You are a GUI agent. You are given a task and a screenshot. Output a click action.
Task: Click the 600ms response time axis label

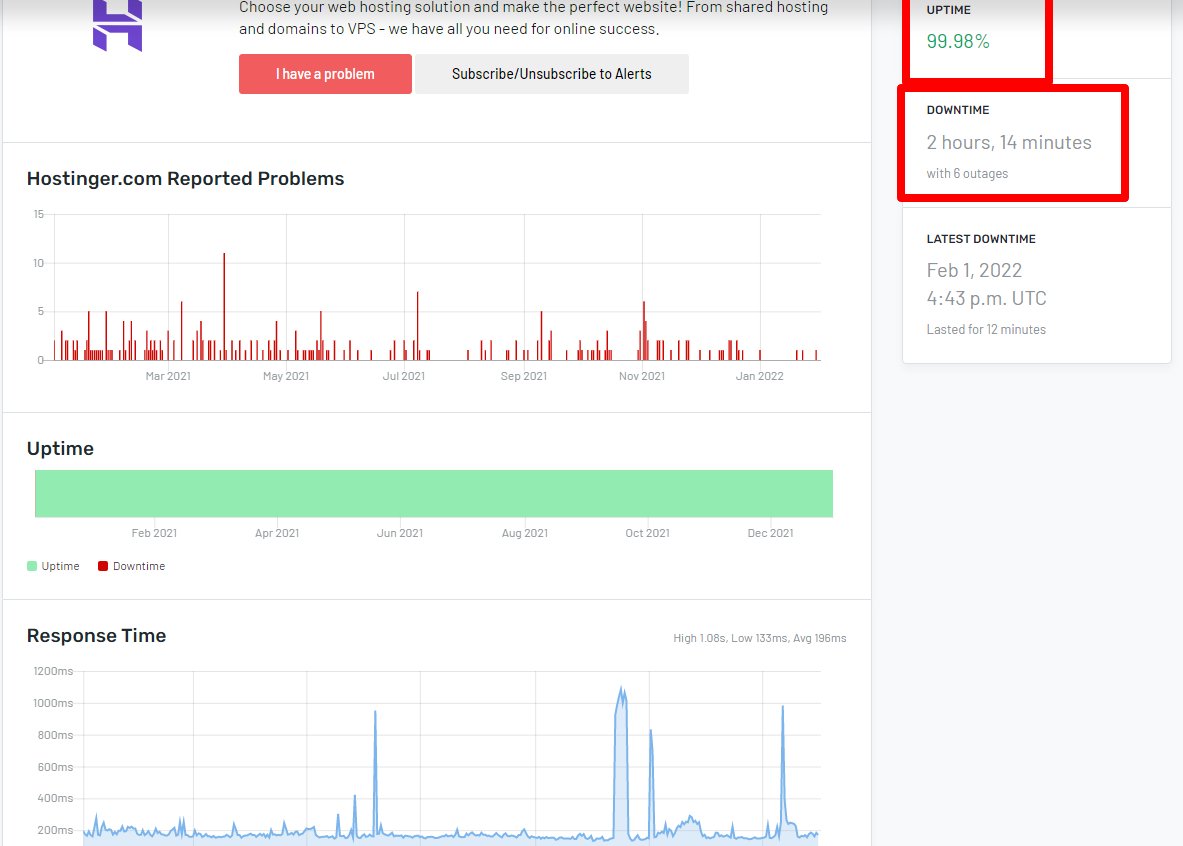[55, 767]
